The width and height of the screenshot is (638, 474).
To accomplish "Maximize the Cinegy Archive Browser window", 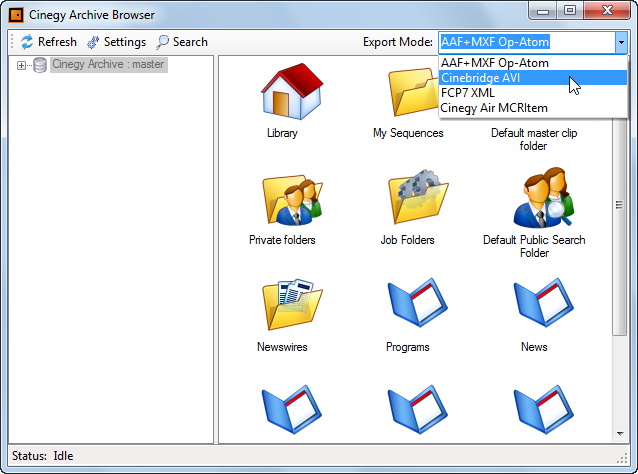I will tap(570, 11).
